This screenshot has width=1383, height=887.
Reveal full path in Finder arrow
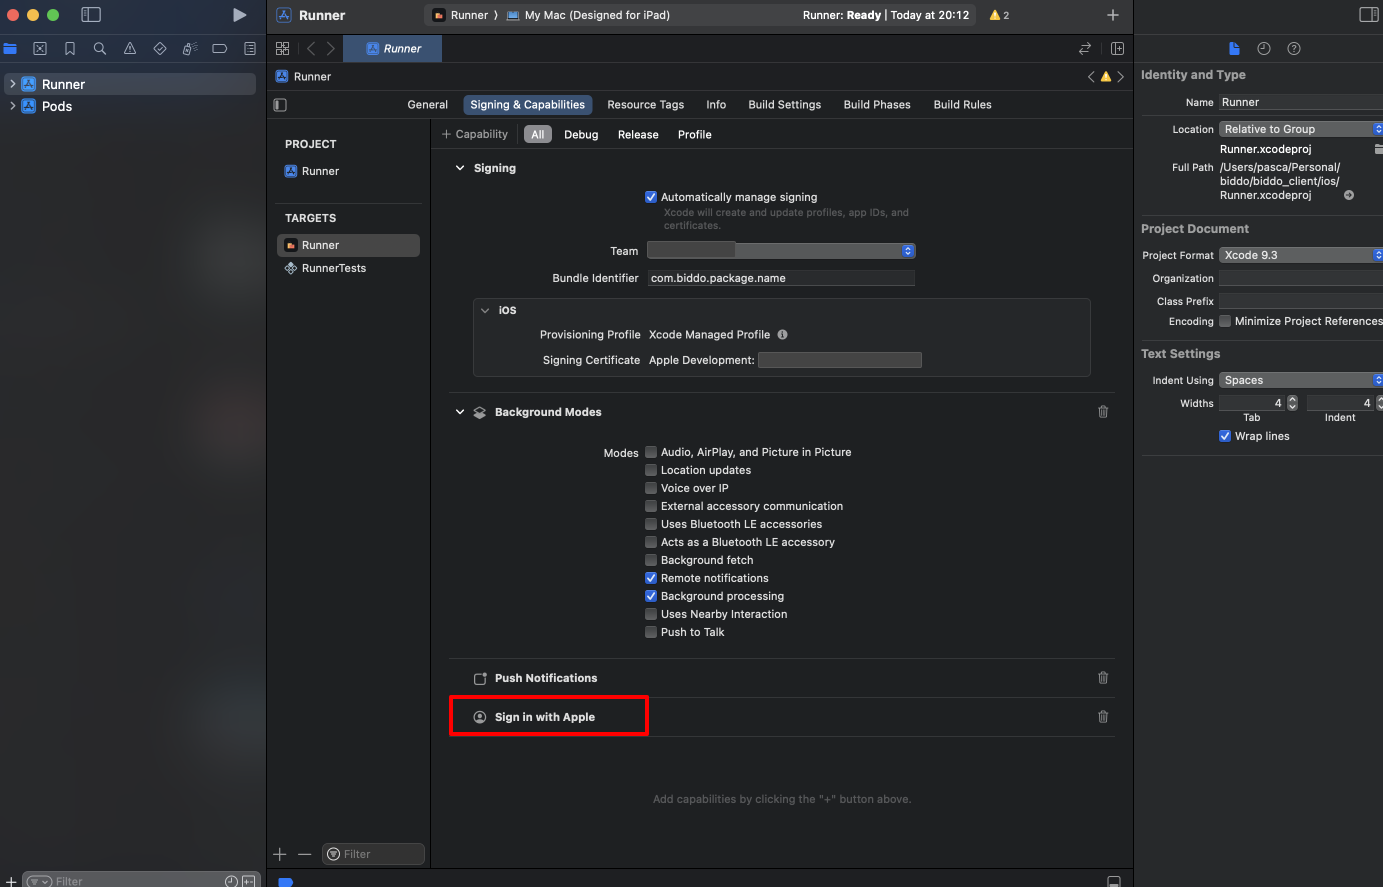[x=1349, y=195]
